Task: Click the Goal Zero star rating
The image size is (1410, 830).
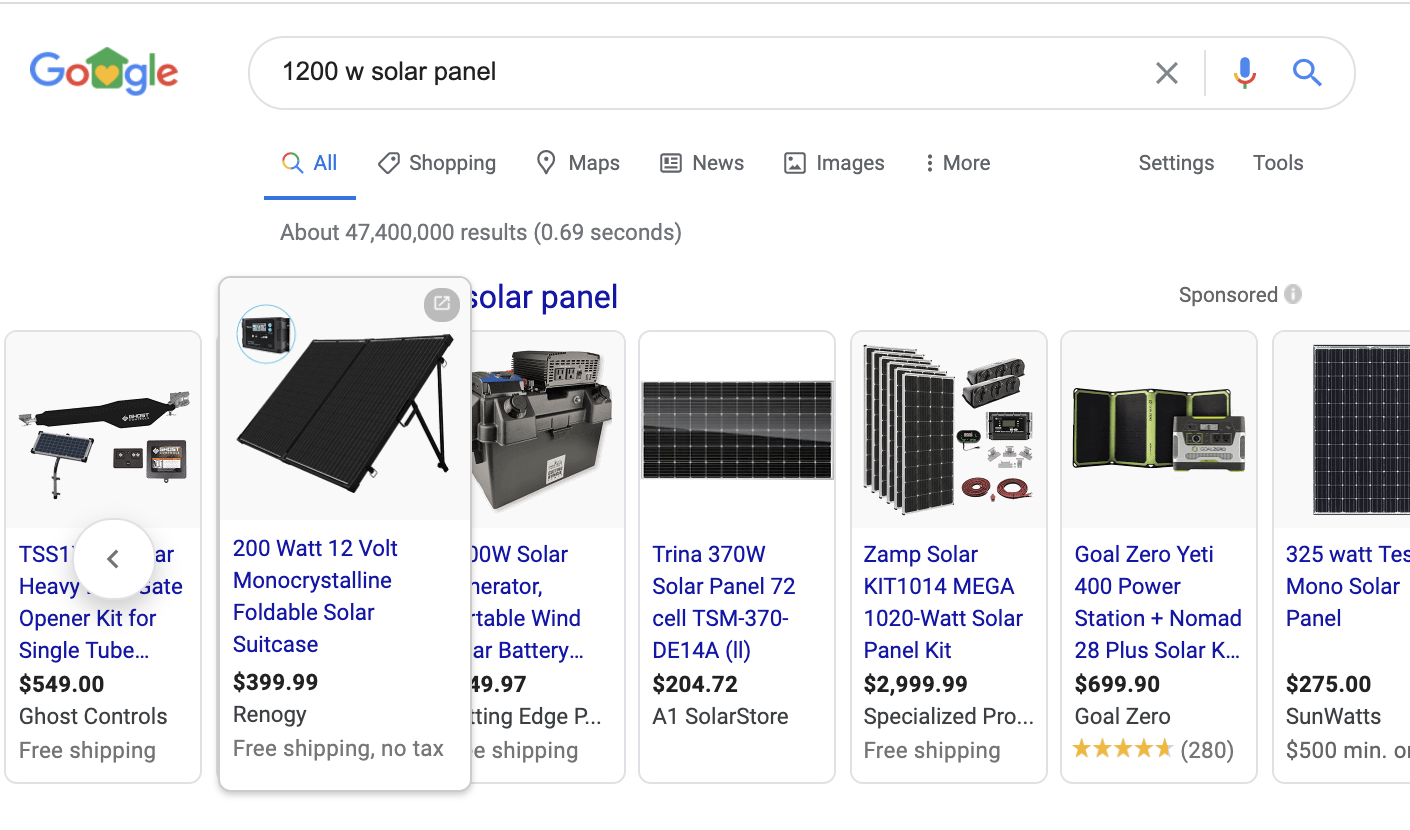Action: coord(1123,747)
